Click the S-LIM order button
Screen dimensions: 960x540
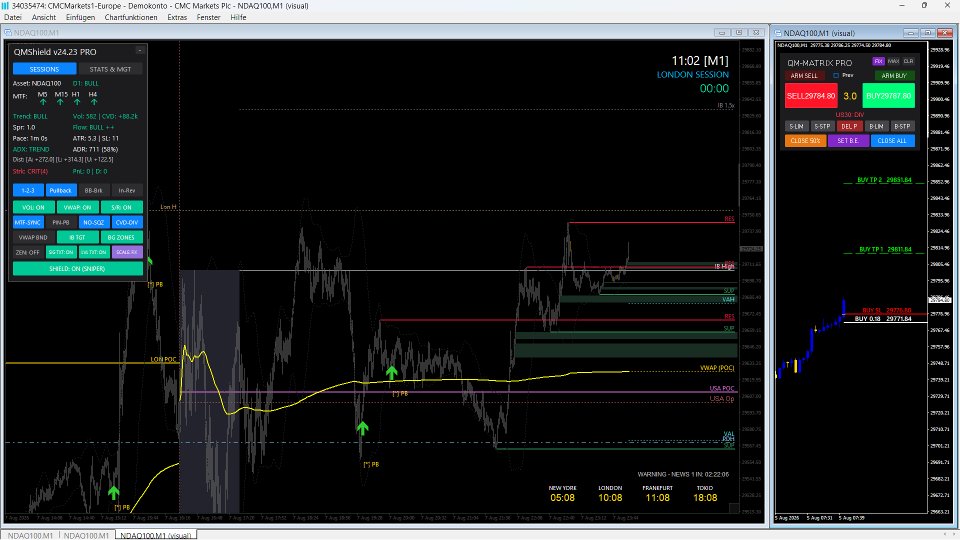coord(797,126)
